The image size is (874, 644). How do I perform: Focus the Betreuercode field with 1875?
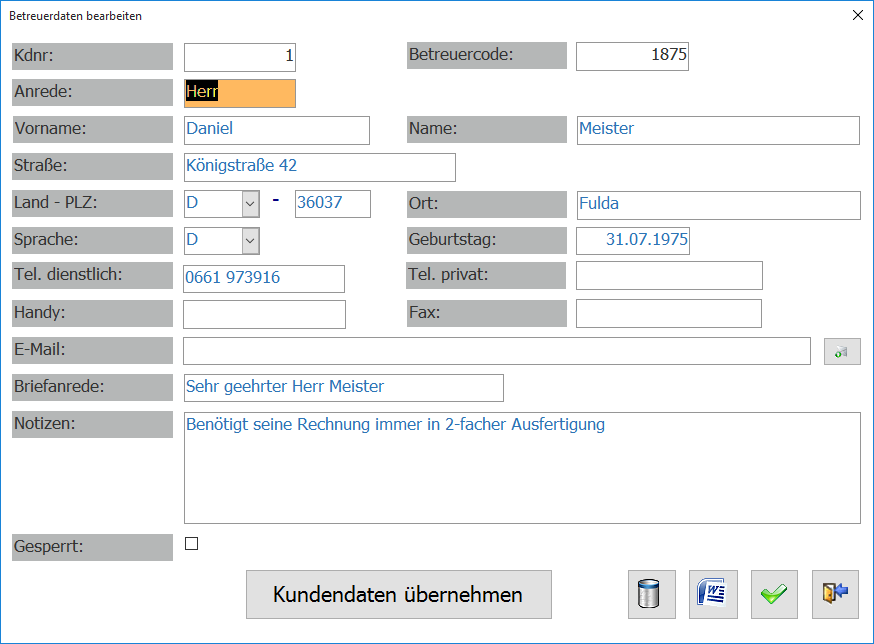[632, 56]
